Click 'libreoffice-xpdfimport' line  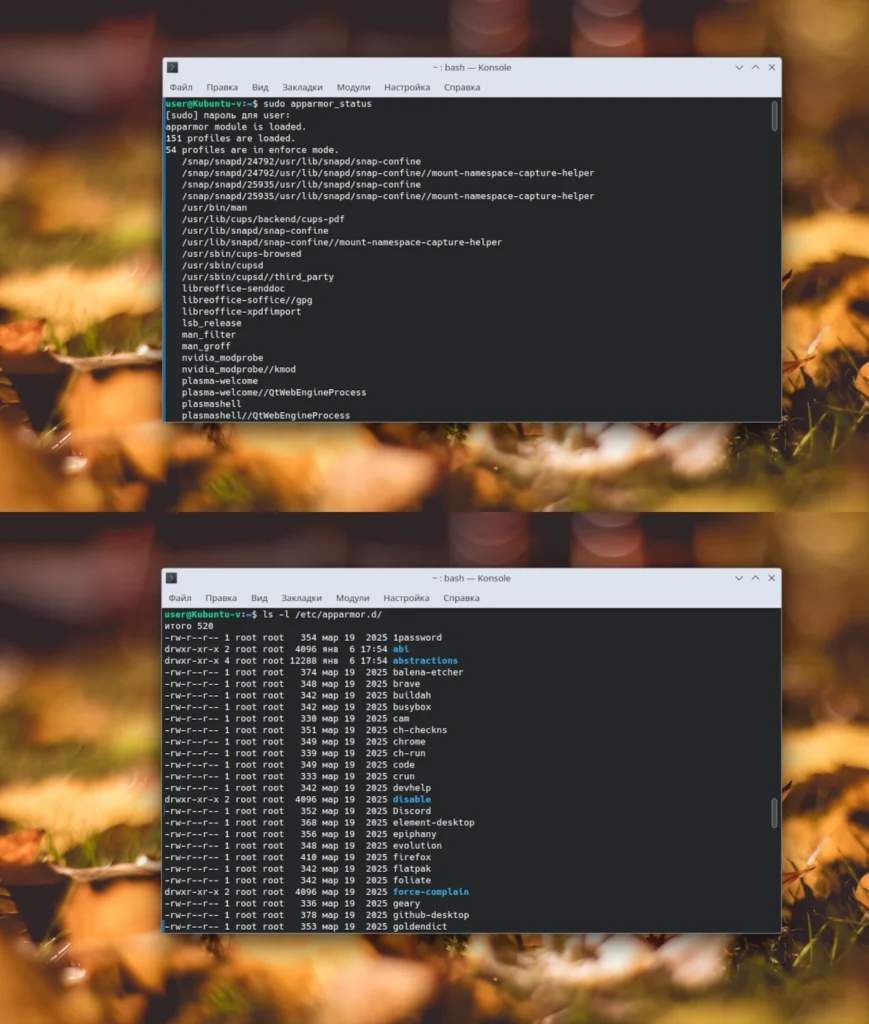point(242,312)
